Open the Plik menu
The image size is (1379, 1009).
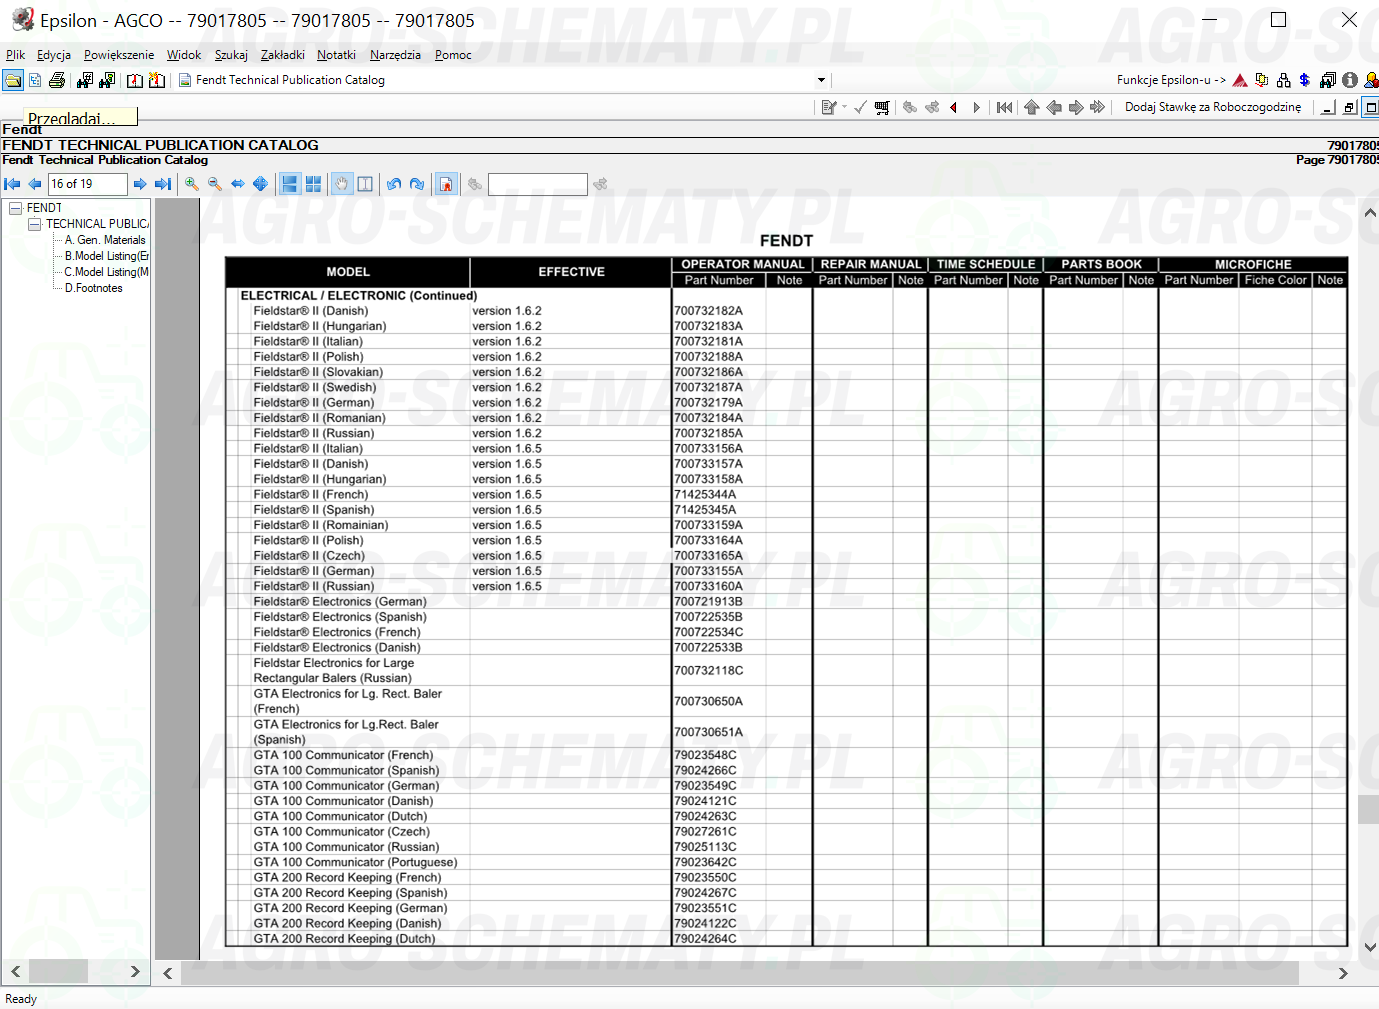[15, 55]
